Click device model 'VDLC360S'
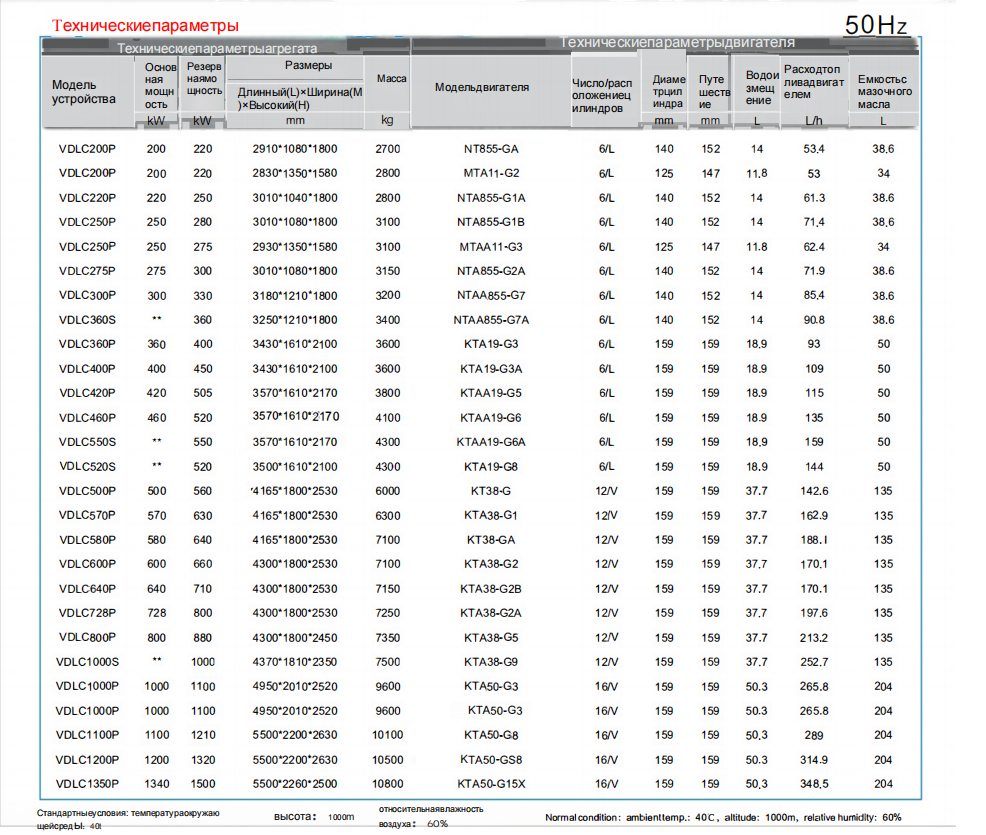 click(87, 320)
